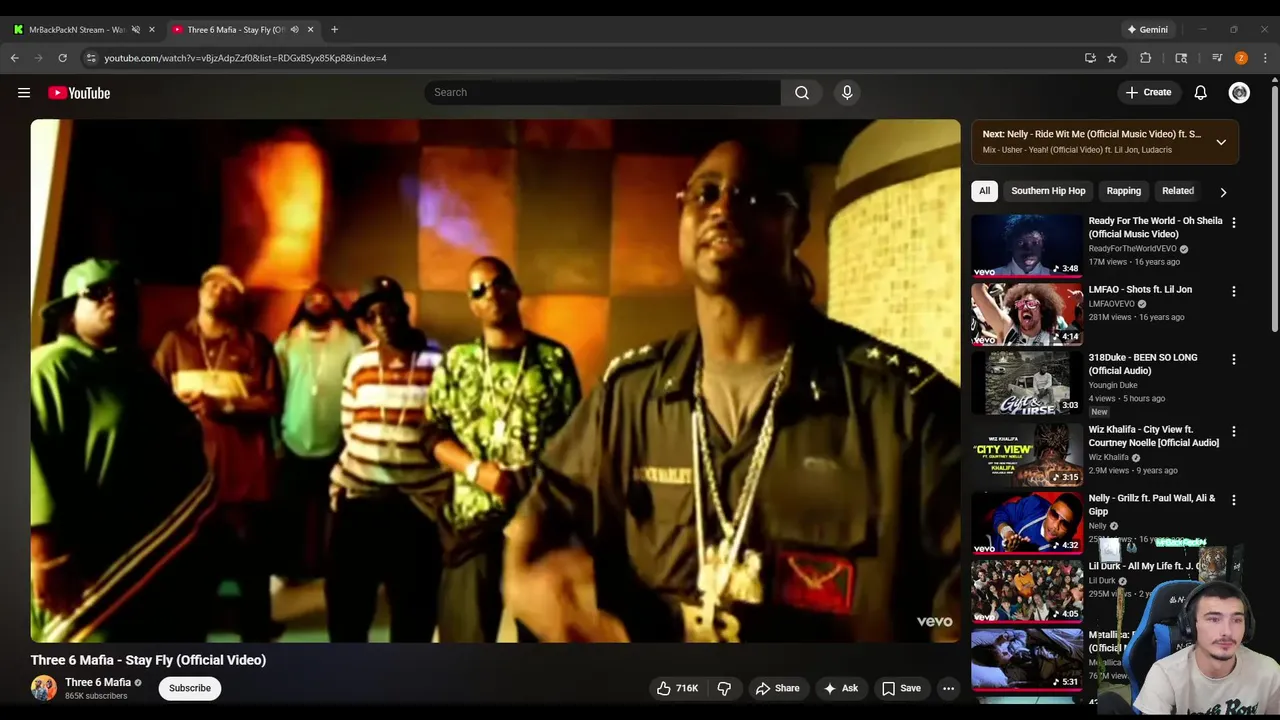The image size is (1280, 720).
Task: Click Next: Nelly Ride Wit Me text
Action: 1092,134
